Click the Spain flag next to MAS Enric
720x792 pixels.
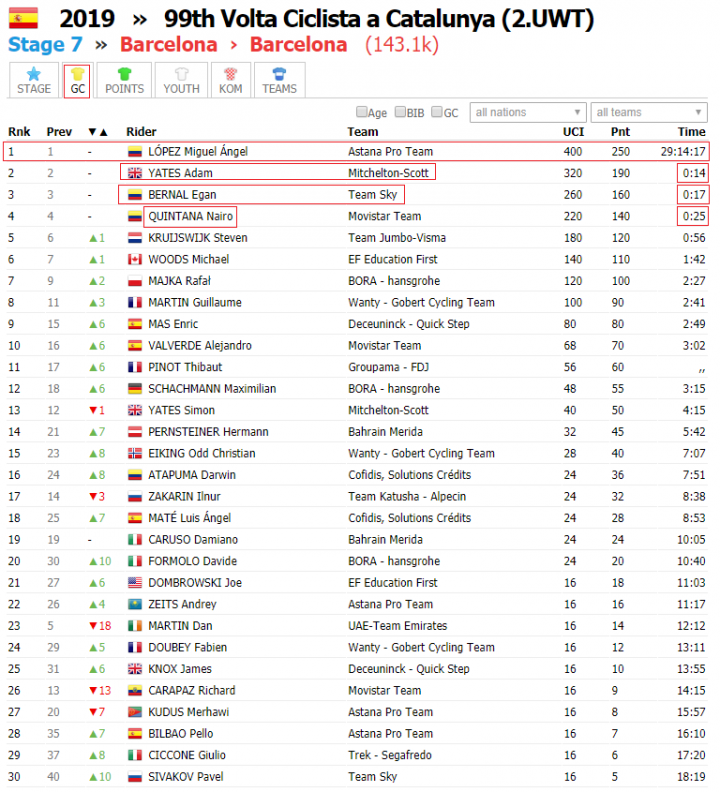pyautogui.click(x=134, y=324)
